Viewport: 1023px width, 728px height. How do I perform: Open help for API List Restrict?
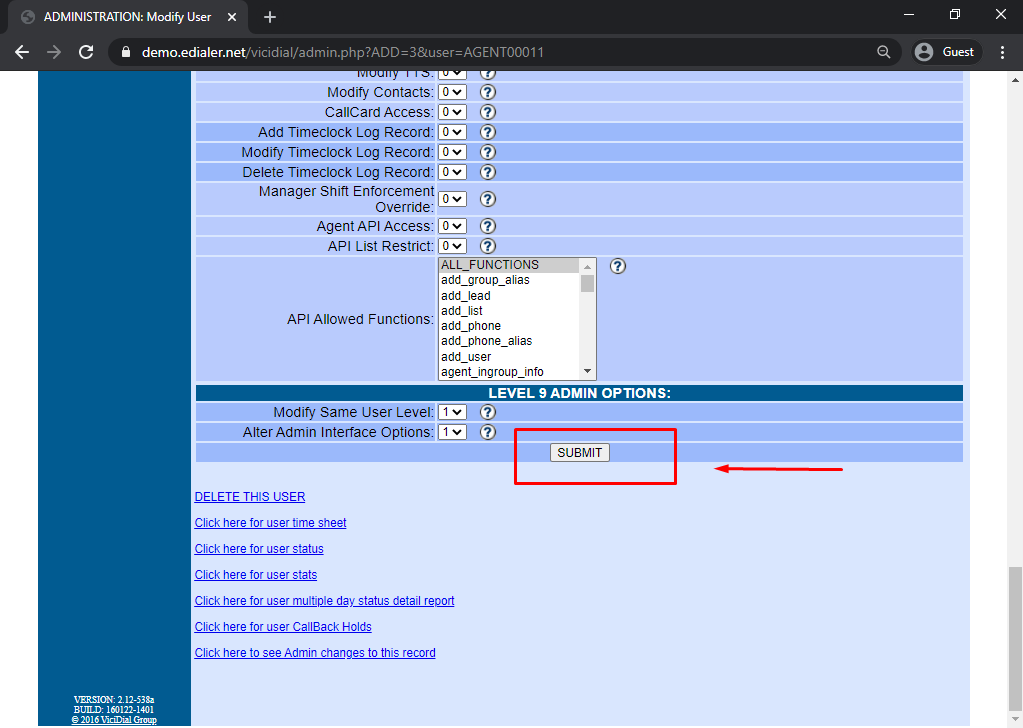click(487, 246)
